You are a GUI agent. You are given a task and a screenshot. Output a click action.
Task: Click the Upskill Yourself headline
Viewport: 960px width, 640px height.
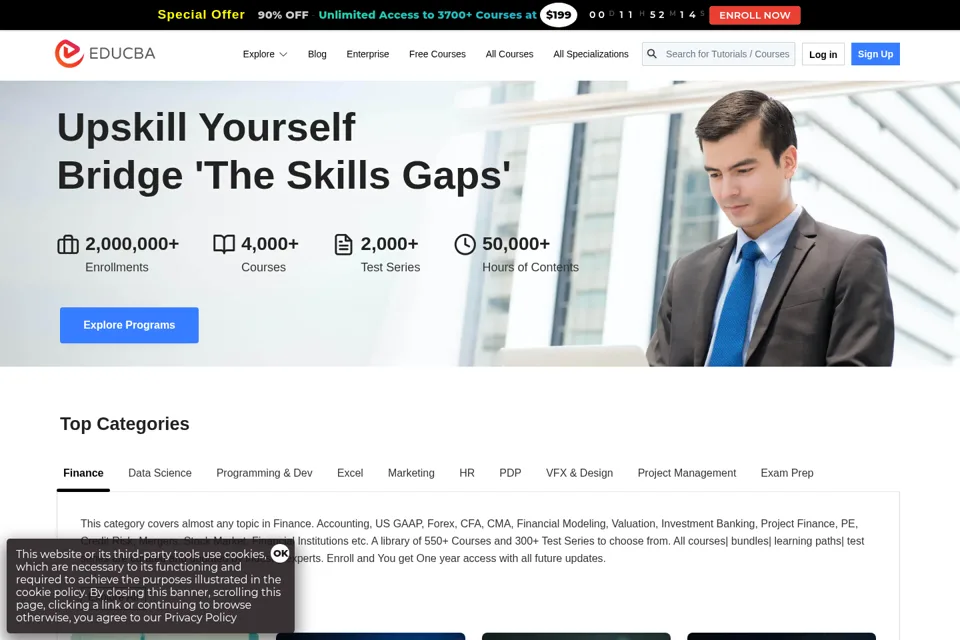pyautogui.click(x=206, y=127)
